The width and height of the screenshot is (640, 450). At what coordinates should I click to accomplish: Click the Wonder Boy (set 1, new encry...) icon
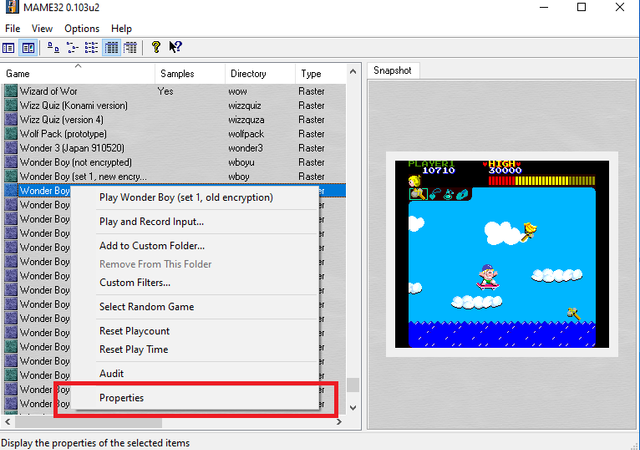[x=11, y=176]
